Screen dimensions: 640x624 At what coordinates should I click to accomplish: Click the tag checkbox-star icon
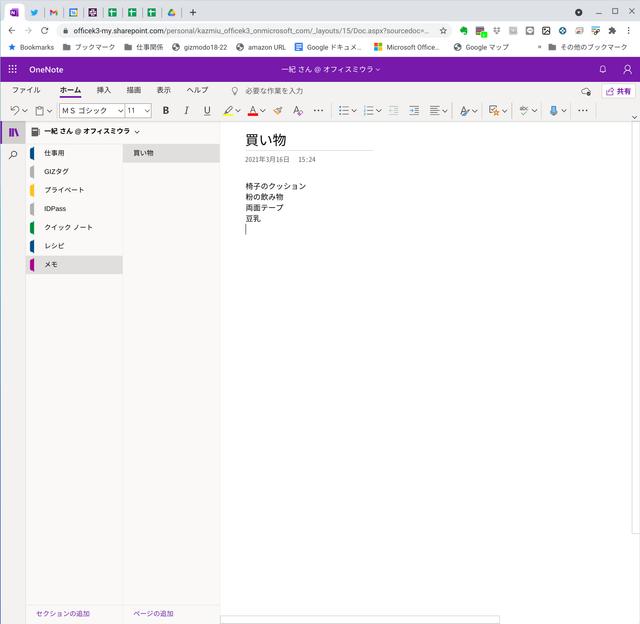point(494,111)
